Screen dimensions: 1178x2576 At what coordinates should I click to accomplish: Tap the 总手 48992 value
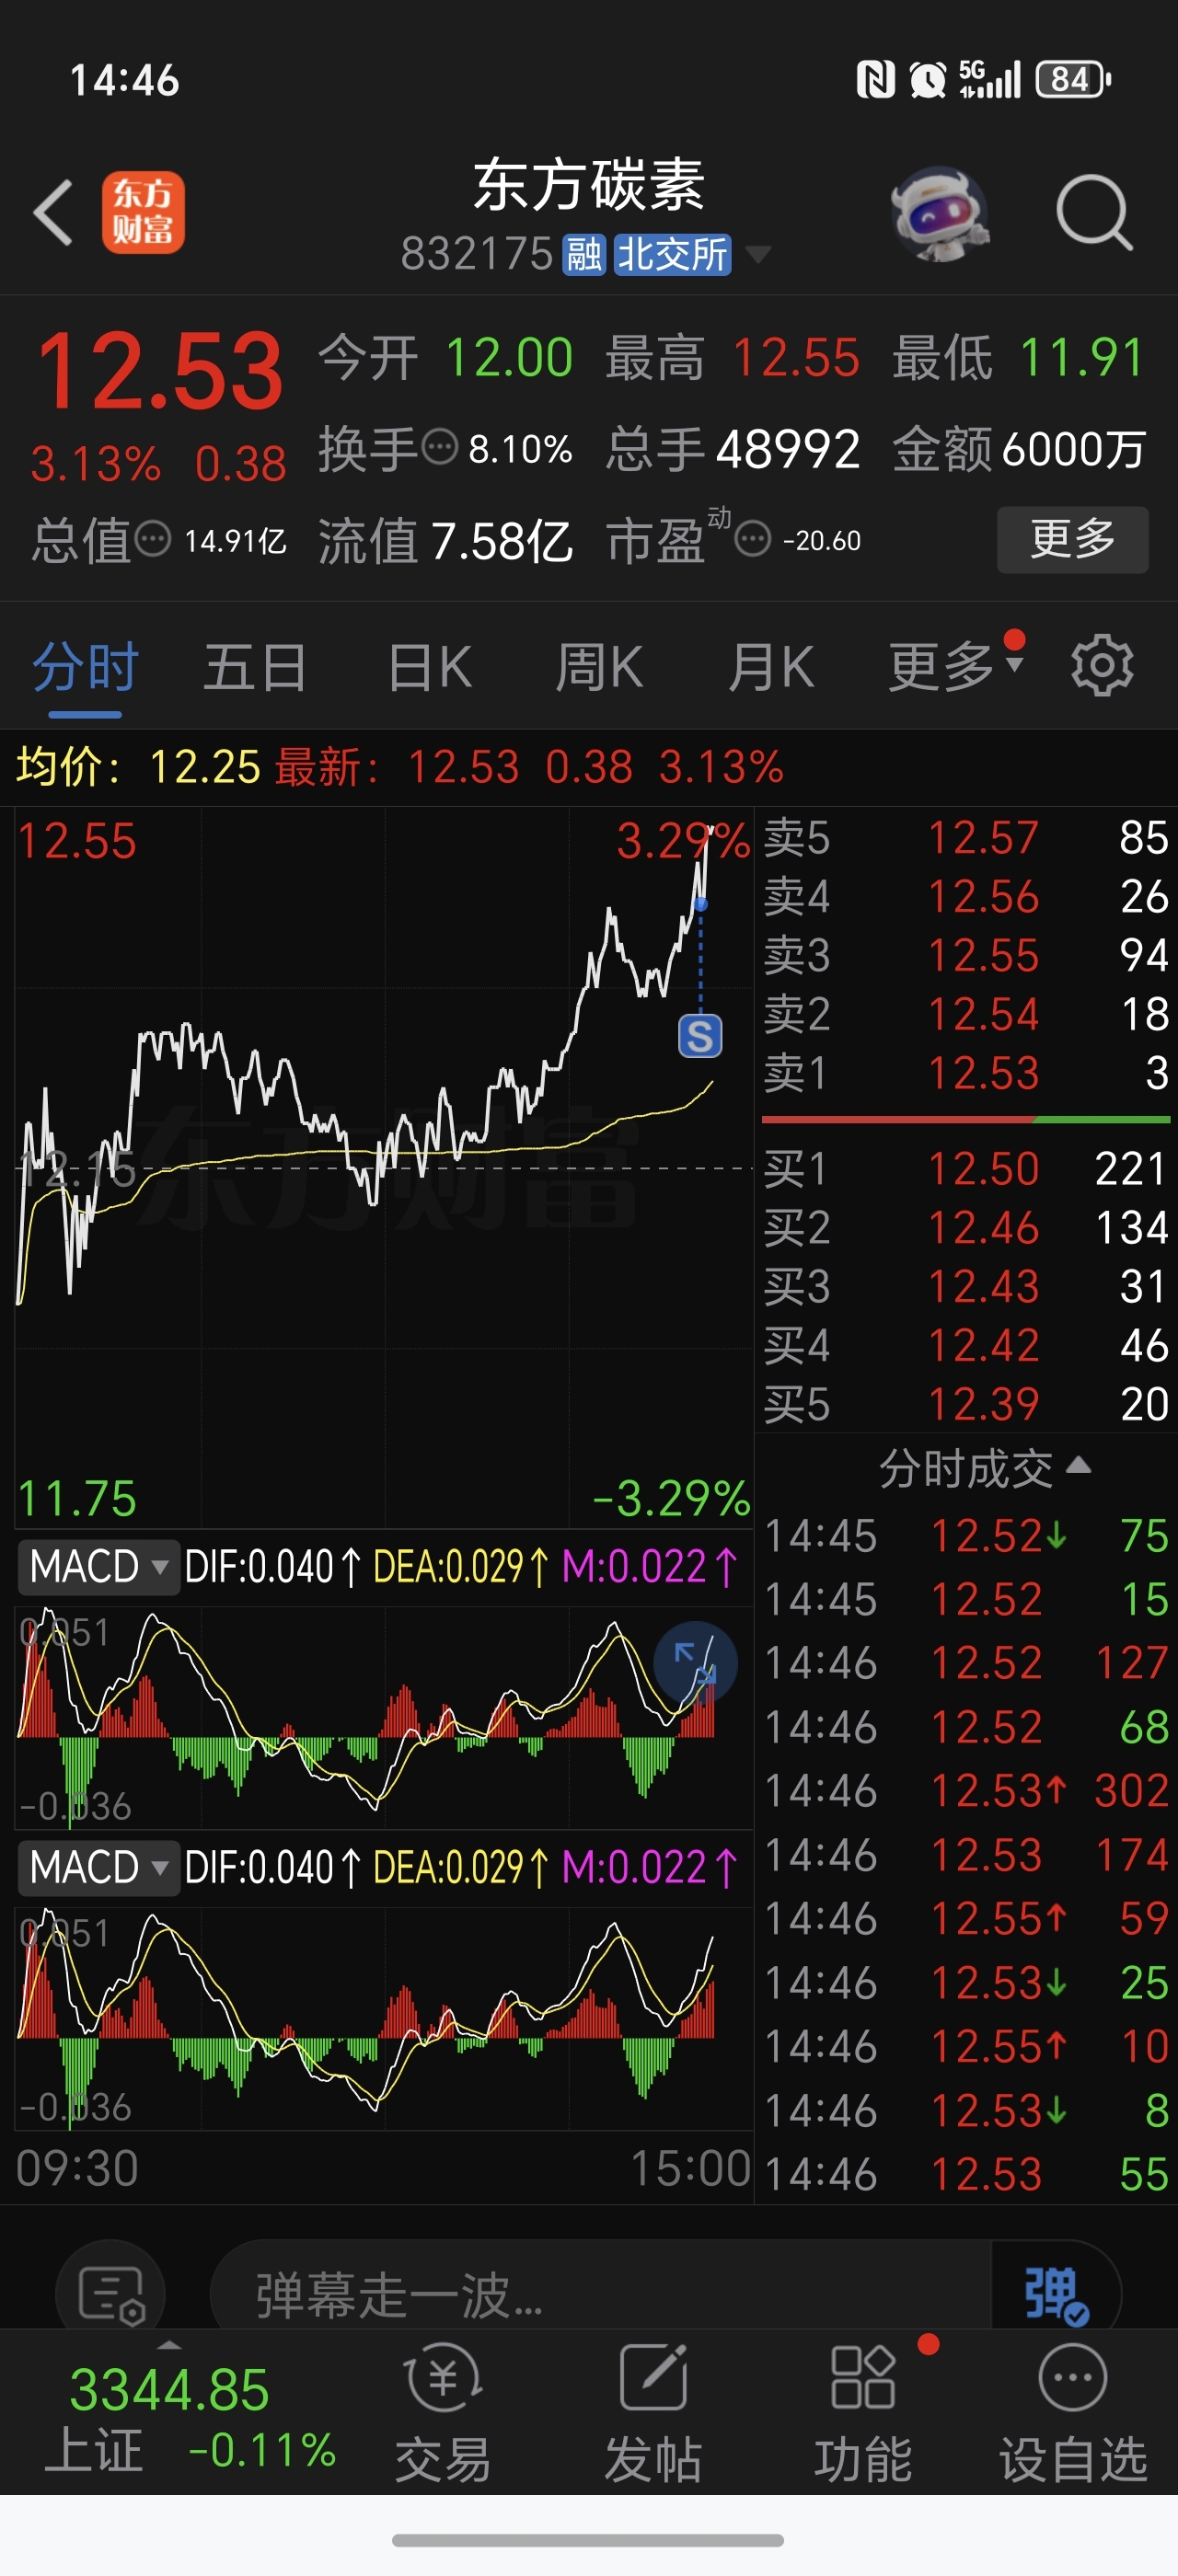[x=788, y=448]
